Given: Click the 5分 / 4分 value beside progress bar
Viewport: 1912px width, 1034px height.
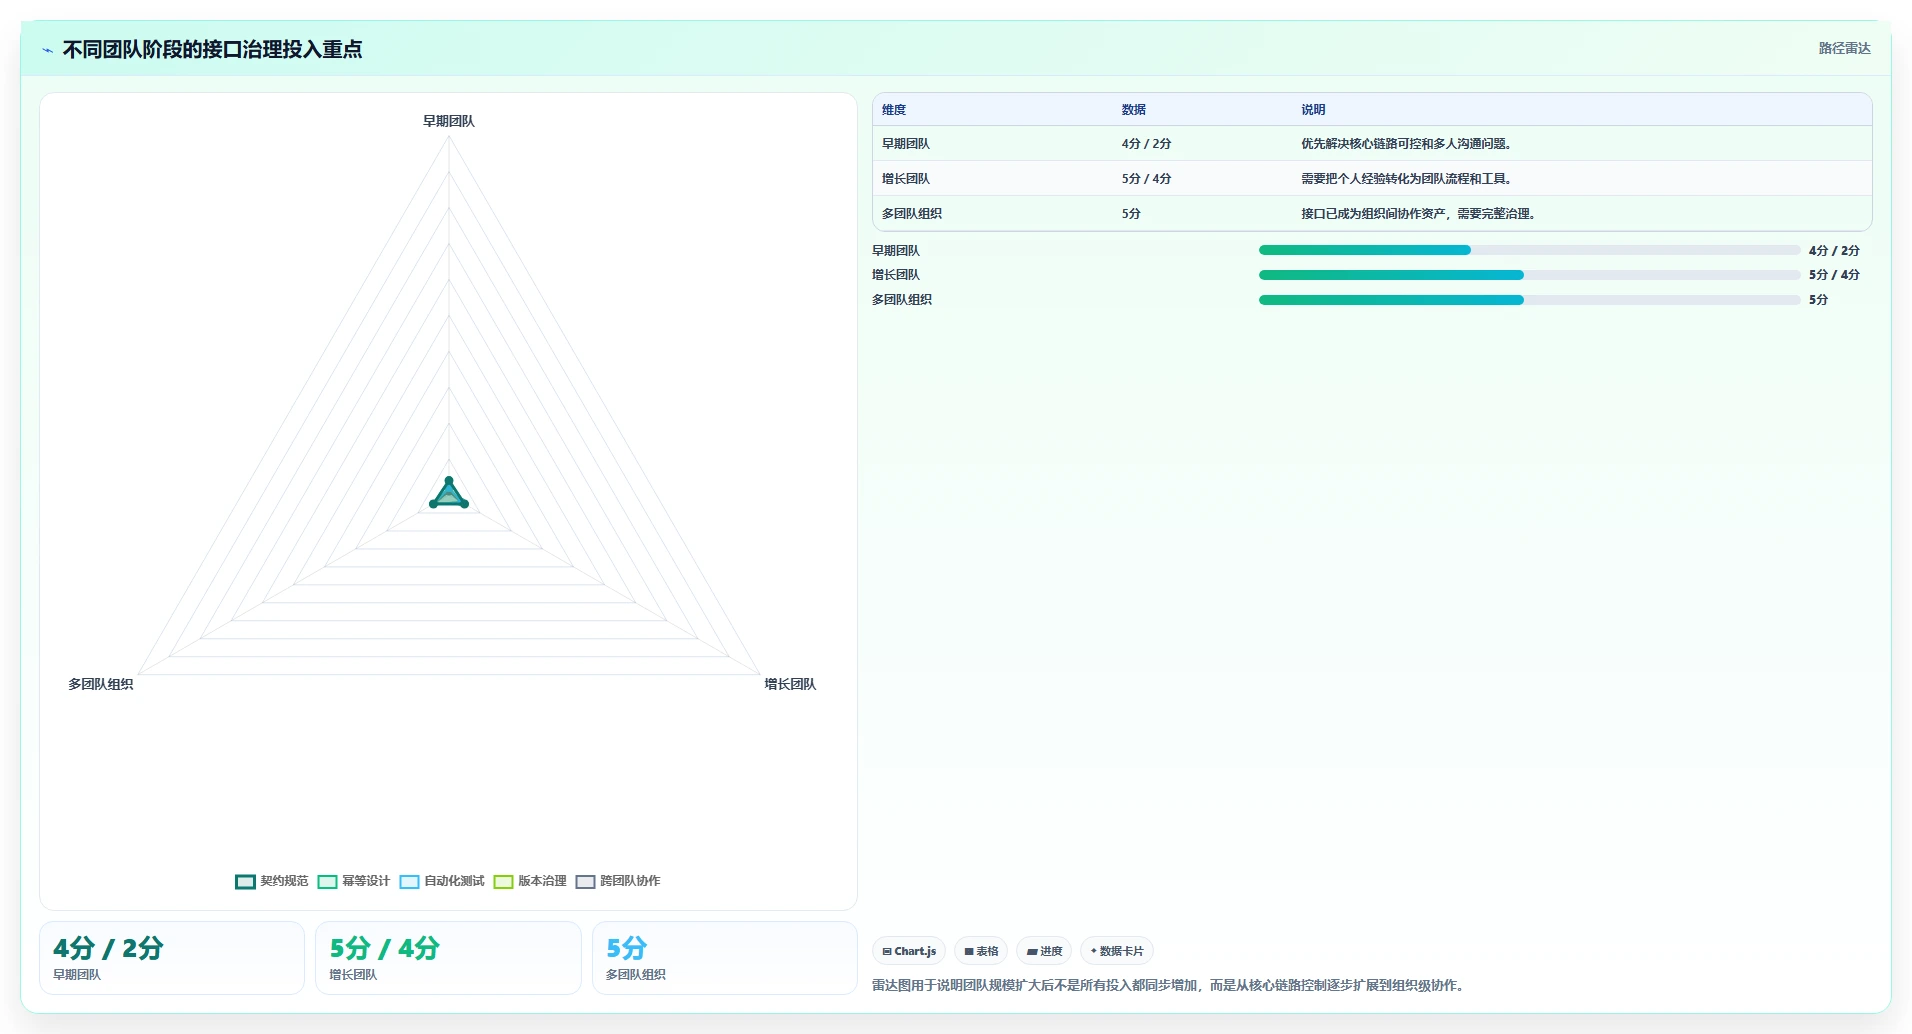Looking at the screenshot, I should [x=1834, y=275].
